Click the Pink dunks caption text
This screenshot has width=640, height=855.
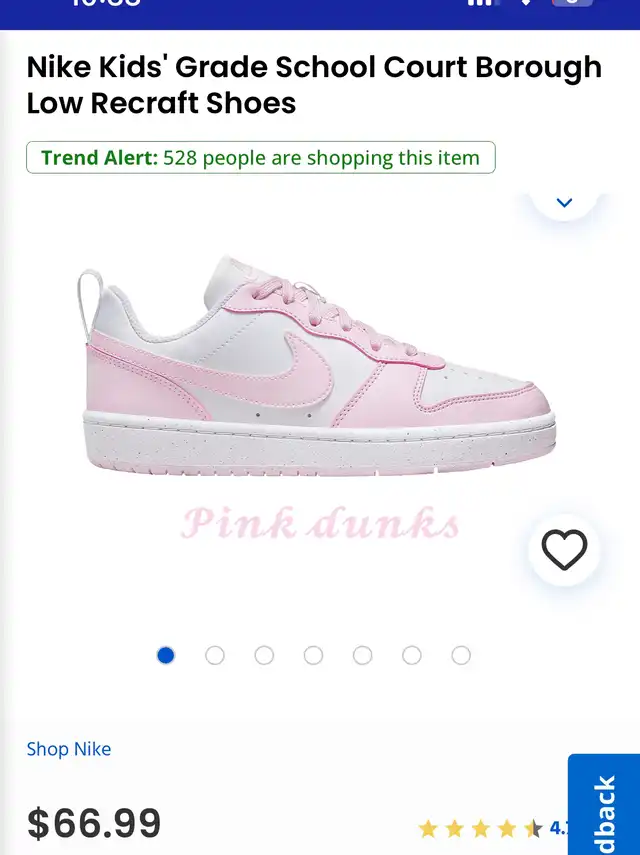point(320,523)
